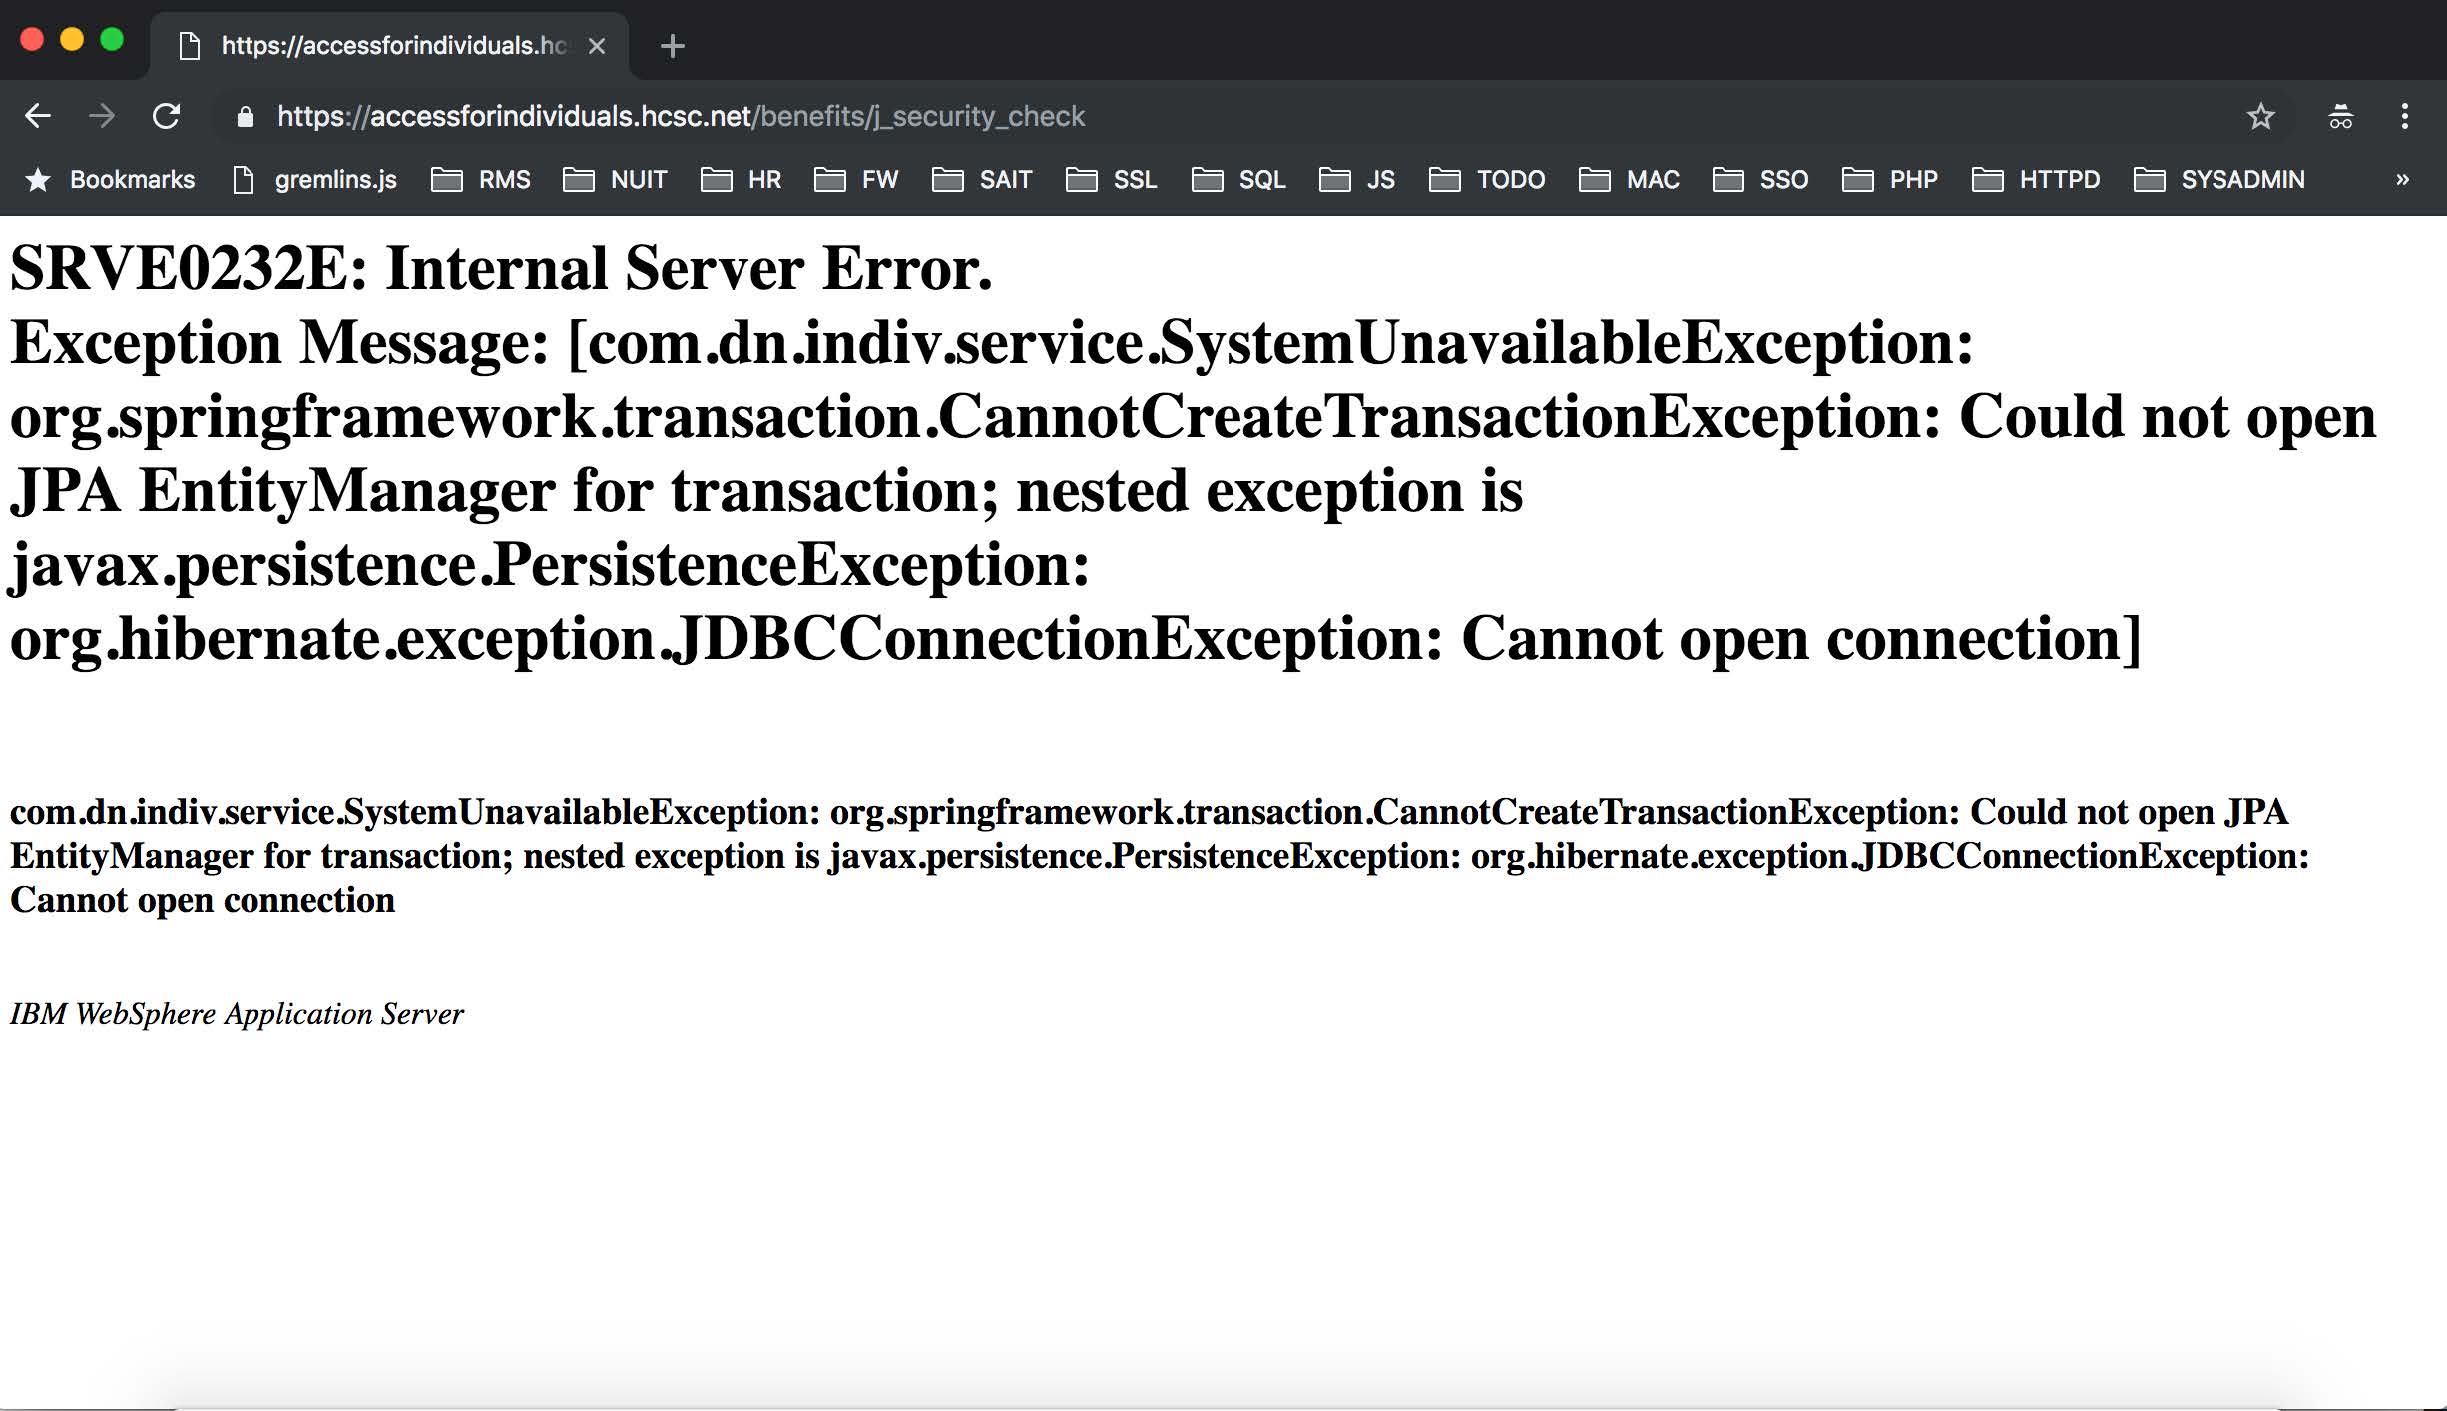
Task: Show hidden bookmarks with the double chevron
Action: [x=2402, y=180]
